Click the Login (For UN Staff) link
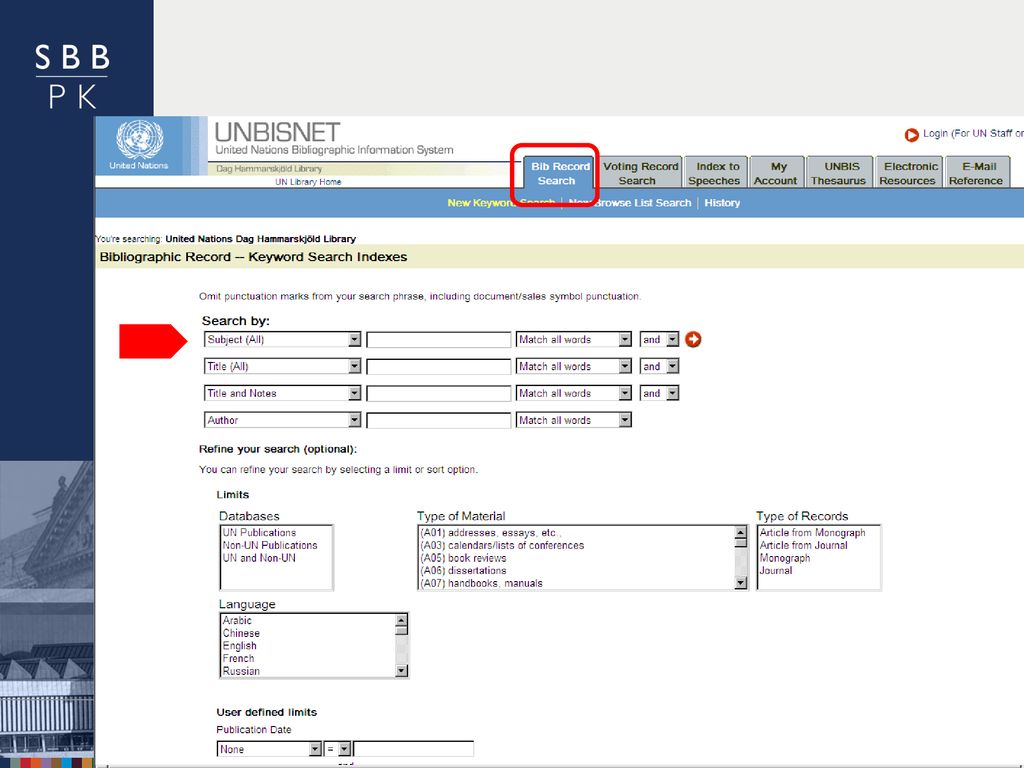 tap(972, 133)
